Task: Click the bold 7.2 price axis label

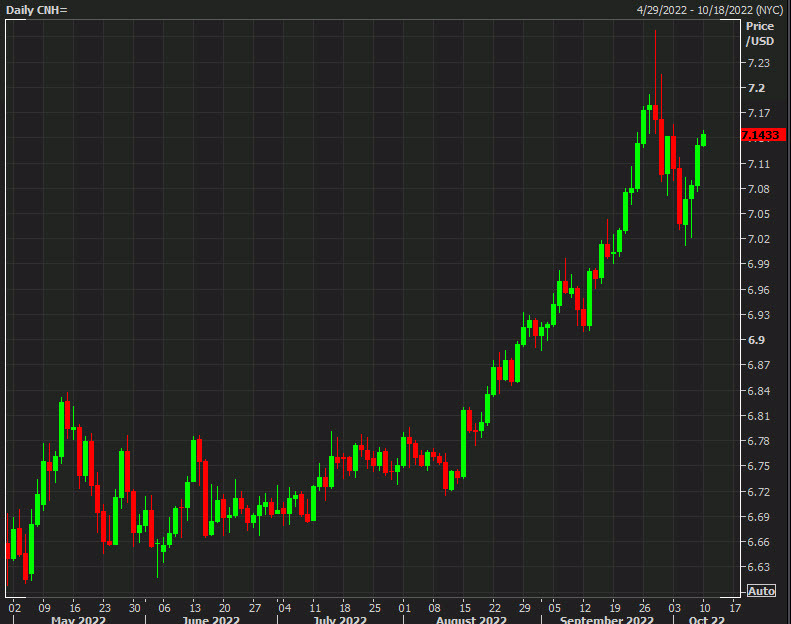Action: [x=756, y=88]
